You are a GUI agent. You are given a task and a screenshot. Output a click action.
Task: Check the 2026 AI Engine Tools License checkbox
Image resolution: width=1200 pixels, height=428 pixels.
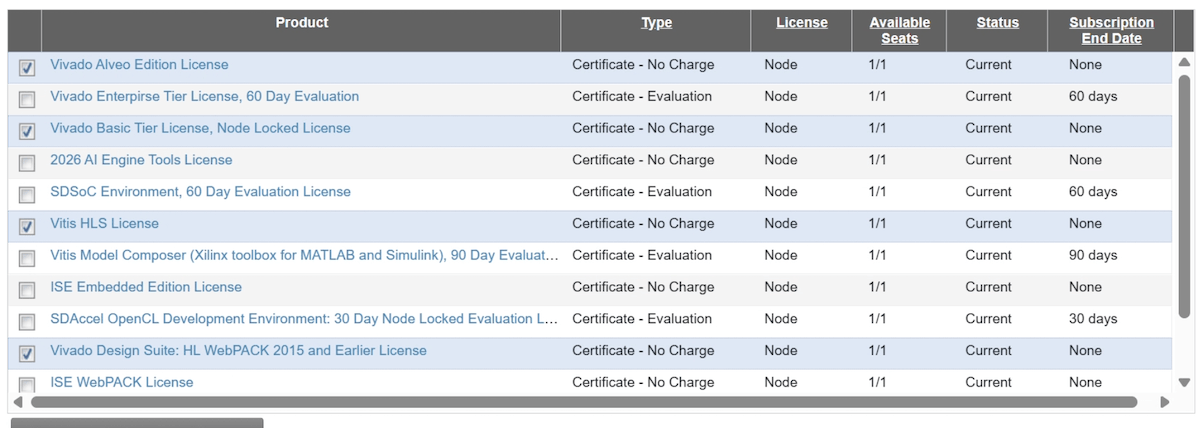(x=27, y=163)
